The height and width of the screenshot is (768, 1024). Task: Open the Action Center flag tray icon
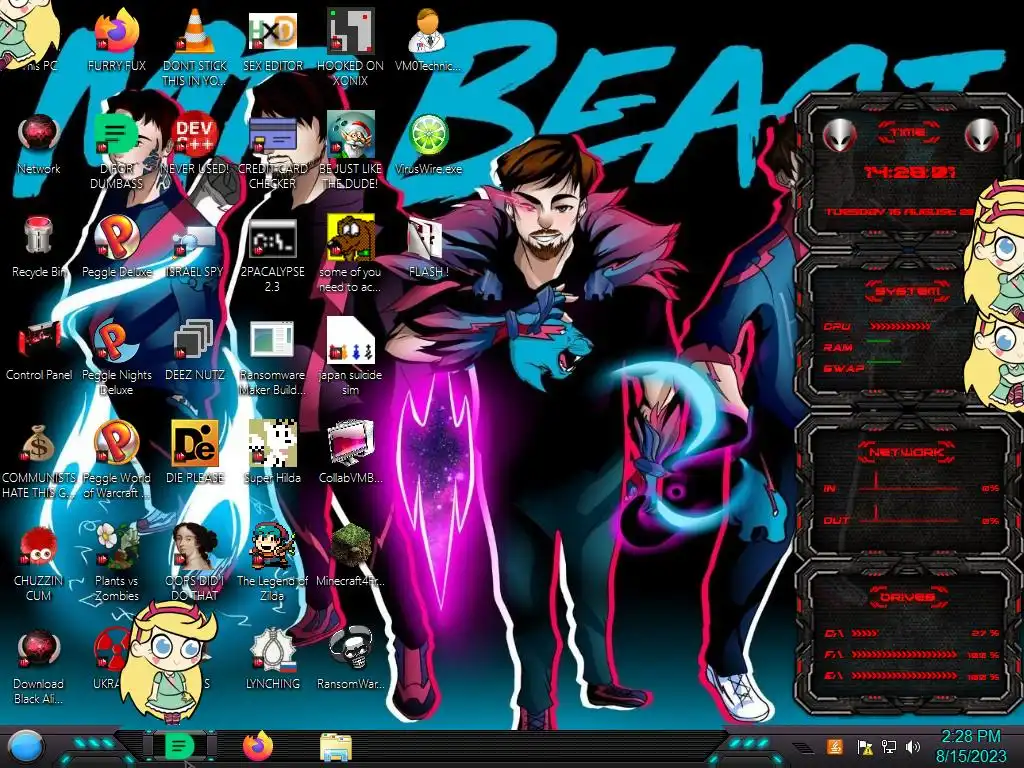(x=864, y=746)
